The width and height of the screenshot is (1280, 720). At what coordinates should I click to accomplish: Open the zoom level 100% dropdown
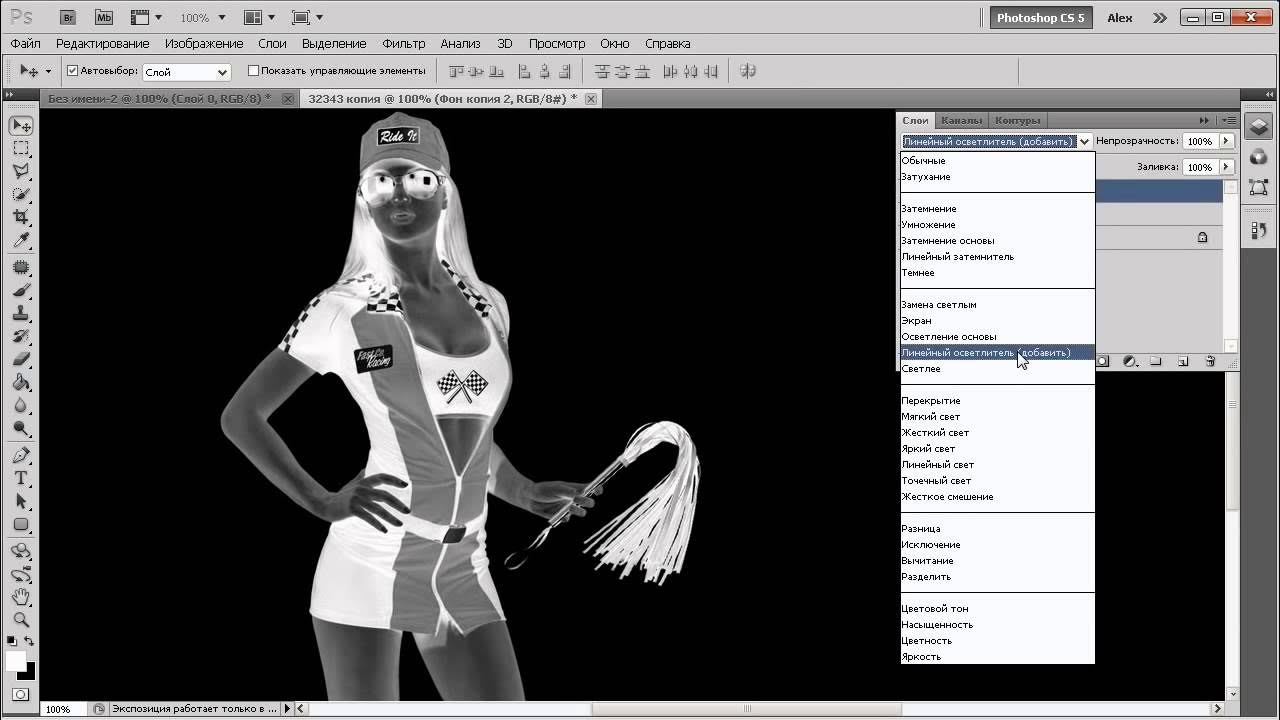(x=203, y=18)
